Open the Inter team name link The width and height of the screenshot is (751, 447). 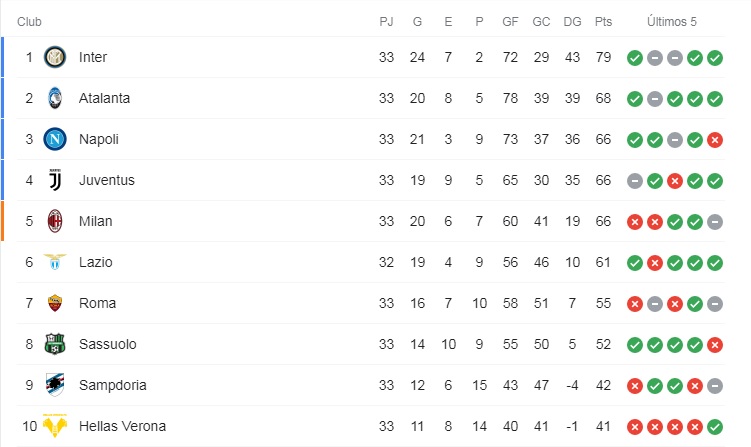point(93,57)
